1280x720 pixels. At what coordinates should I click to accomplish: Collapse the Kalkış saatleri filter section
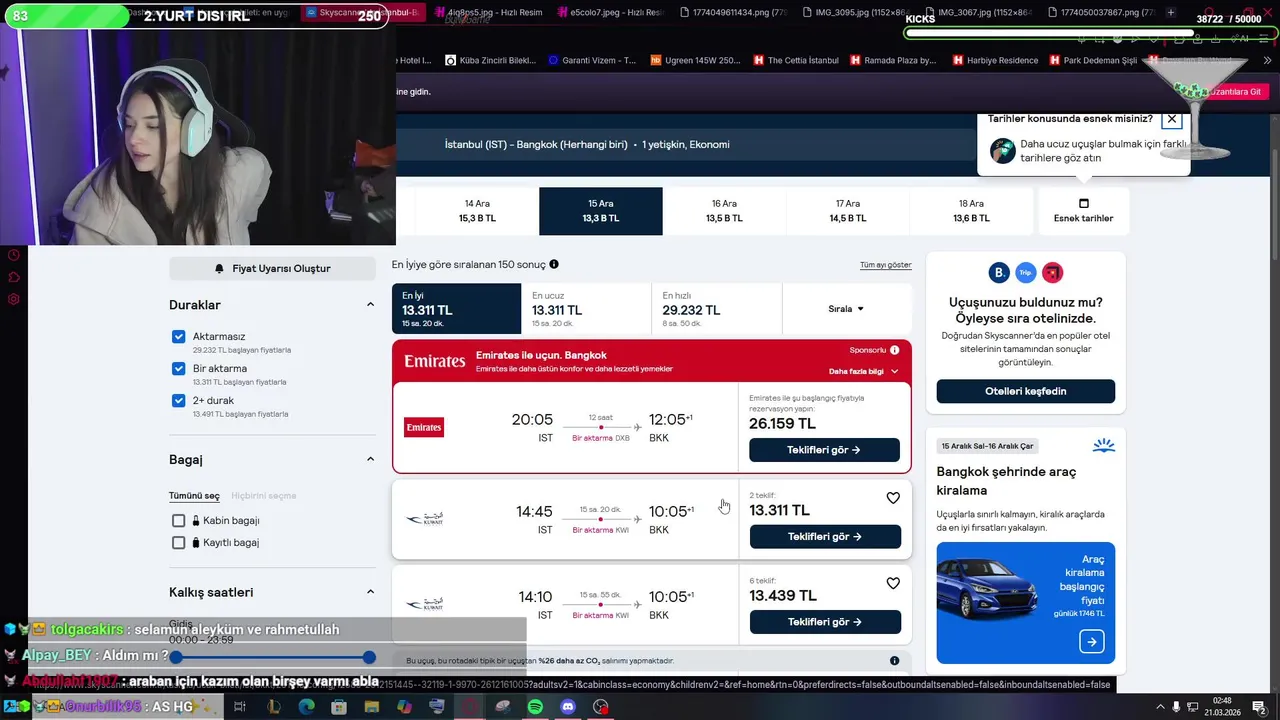point(370,592)
